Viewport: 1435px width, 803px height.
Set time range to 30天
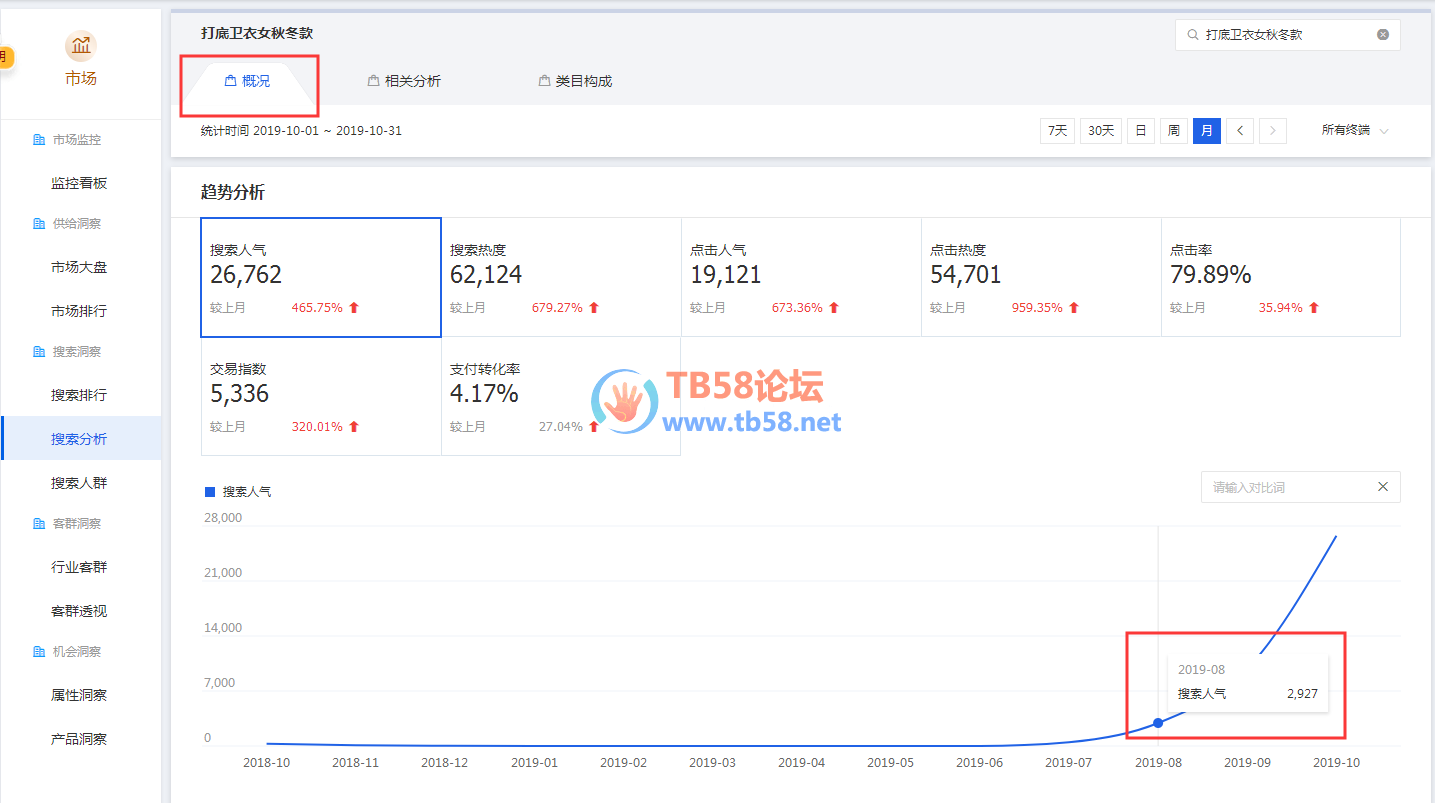tap(1100, 131)
